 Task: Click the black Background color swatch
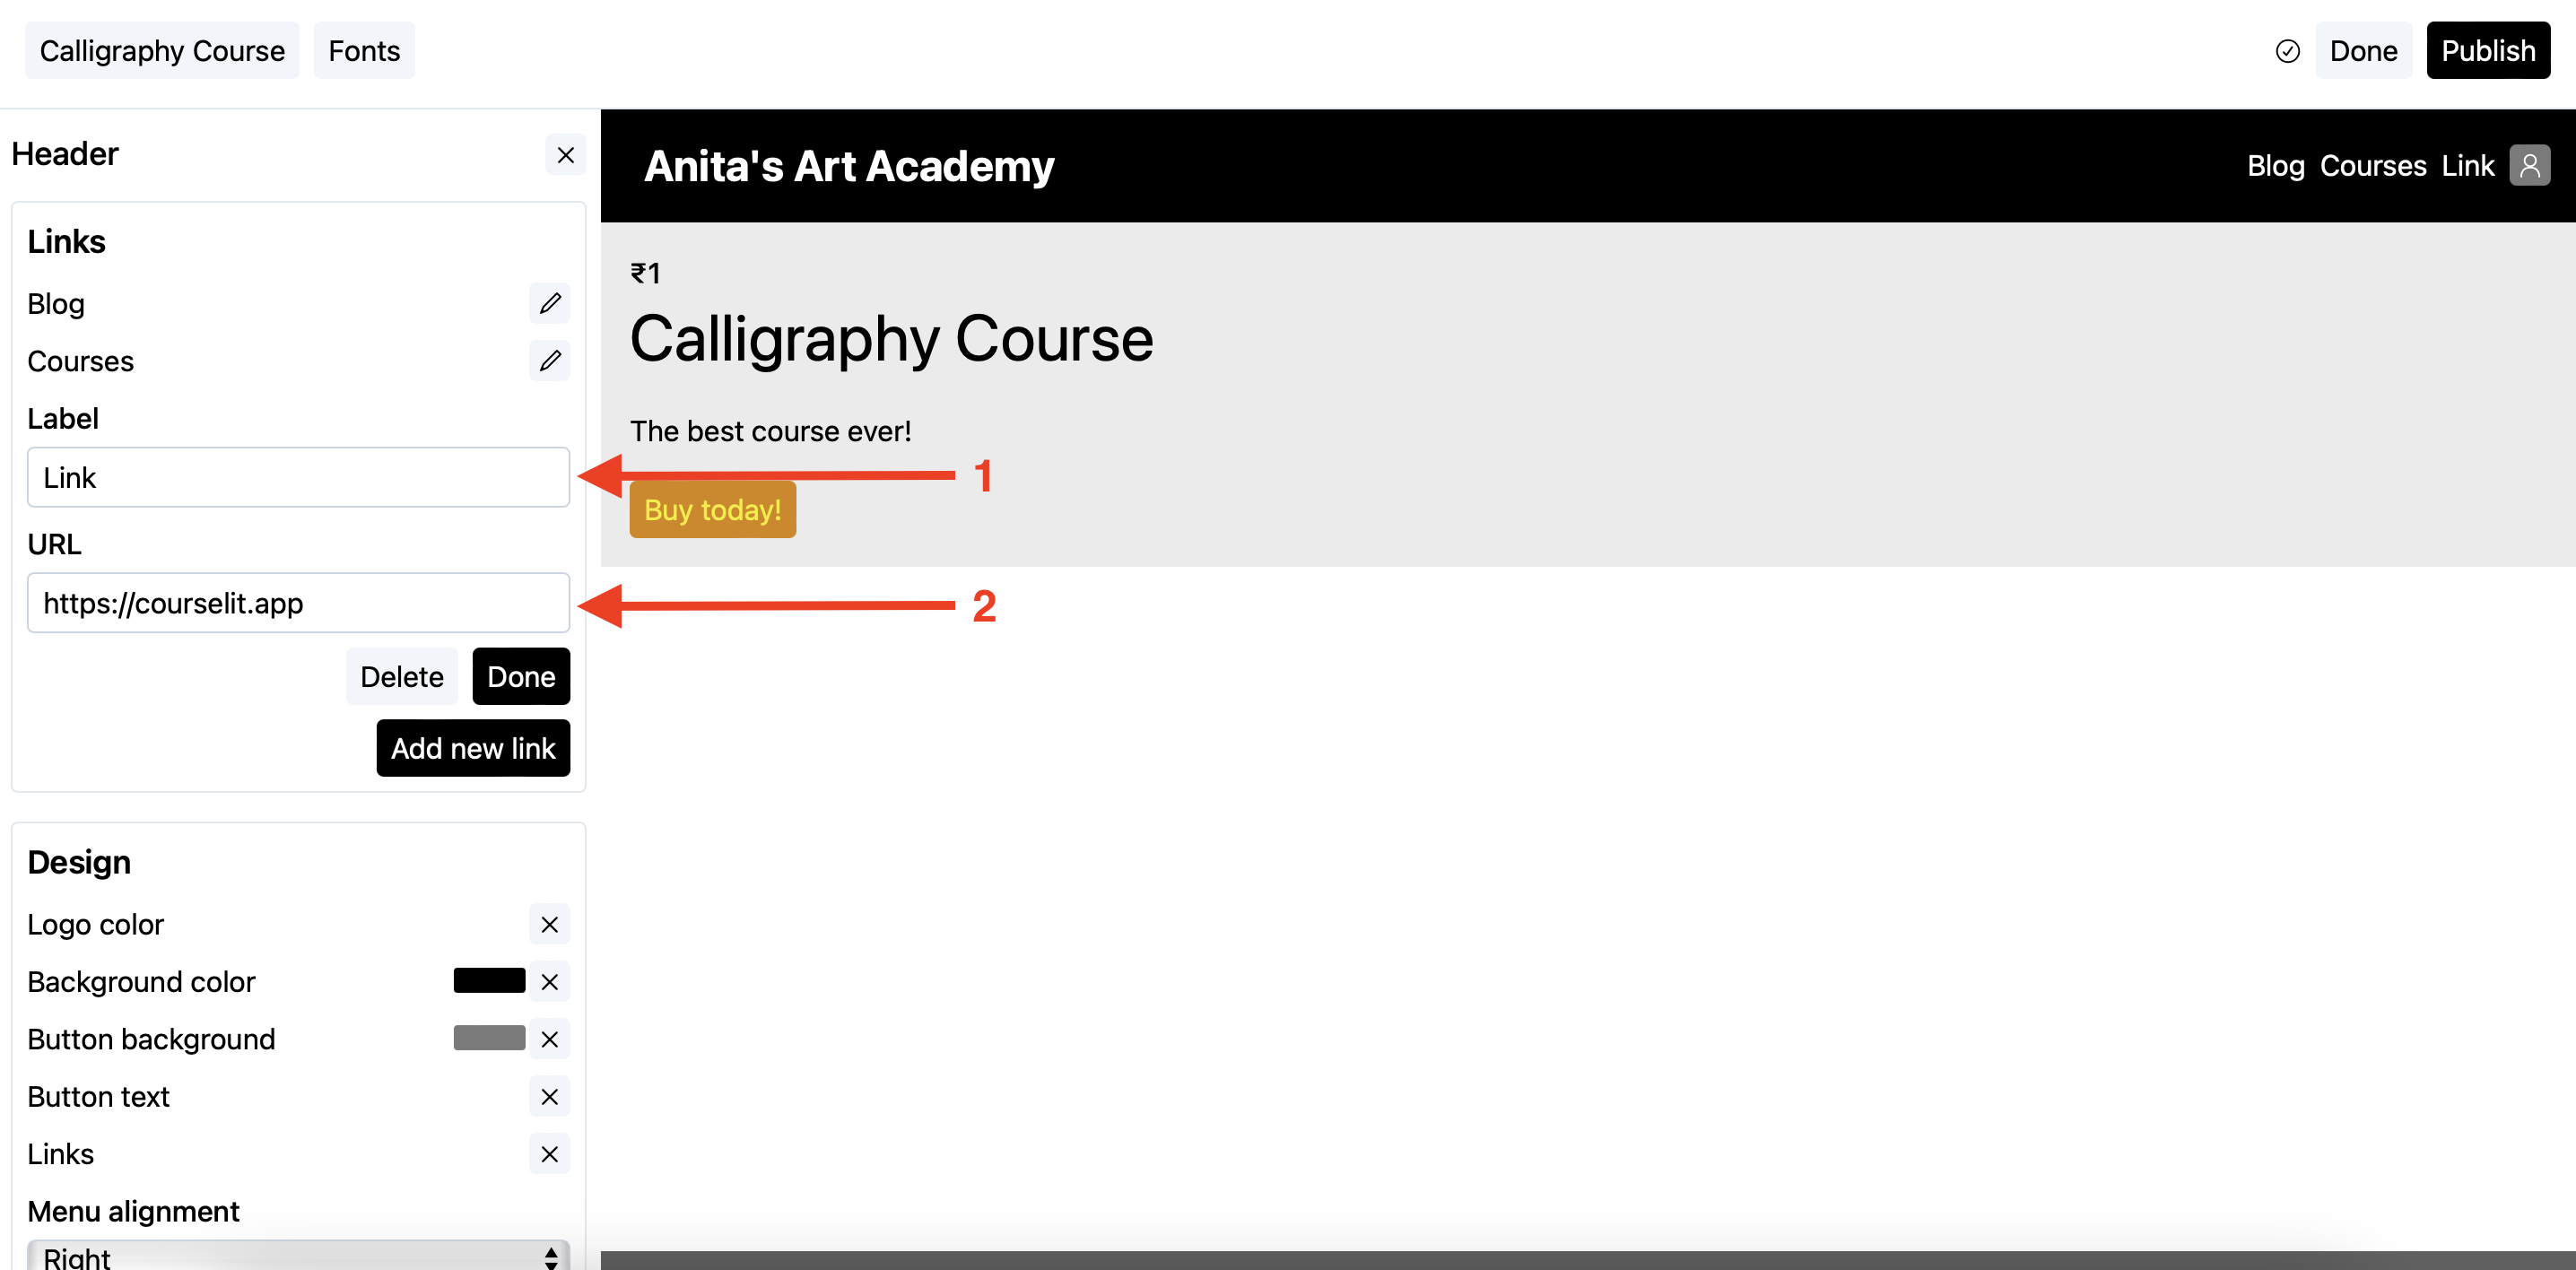pos(489,981)
